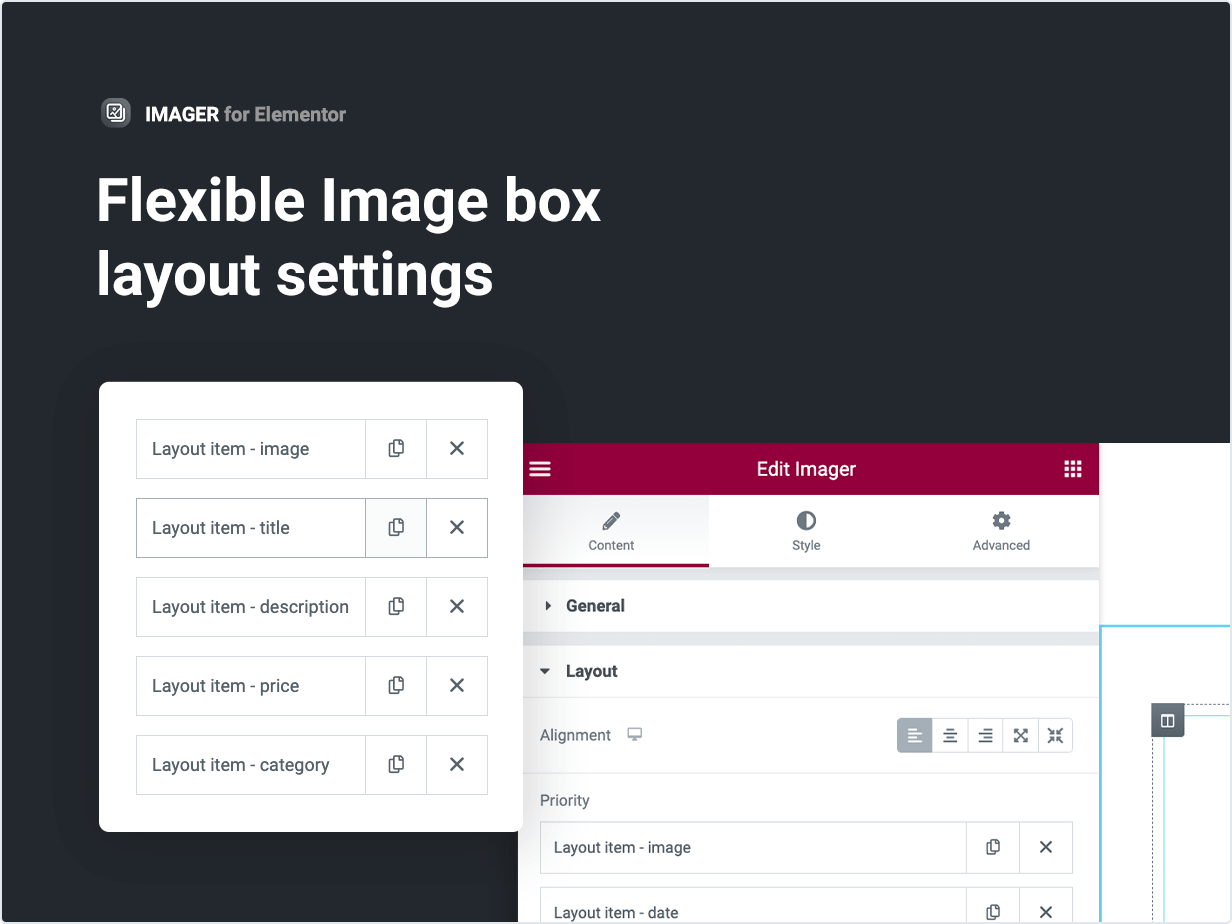
Task: Open the Elementor hamburger menu
Action: pos(540,469)
